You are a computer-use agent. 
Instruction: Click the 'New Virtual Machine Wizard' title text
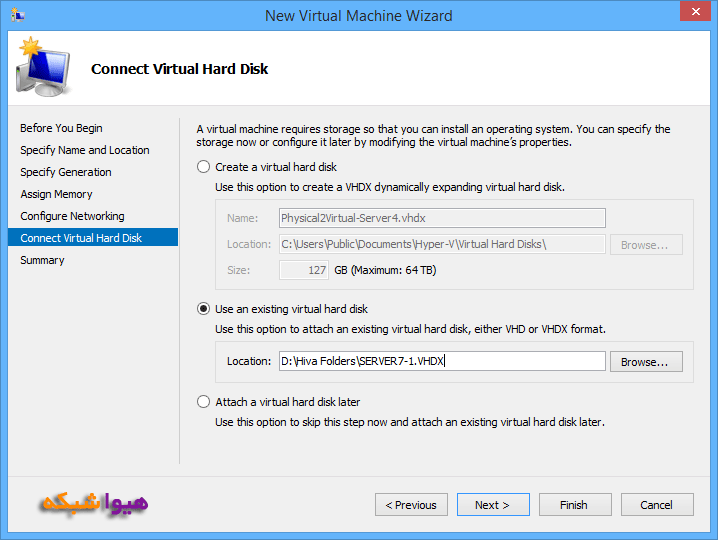359,16
